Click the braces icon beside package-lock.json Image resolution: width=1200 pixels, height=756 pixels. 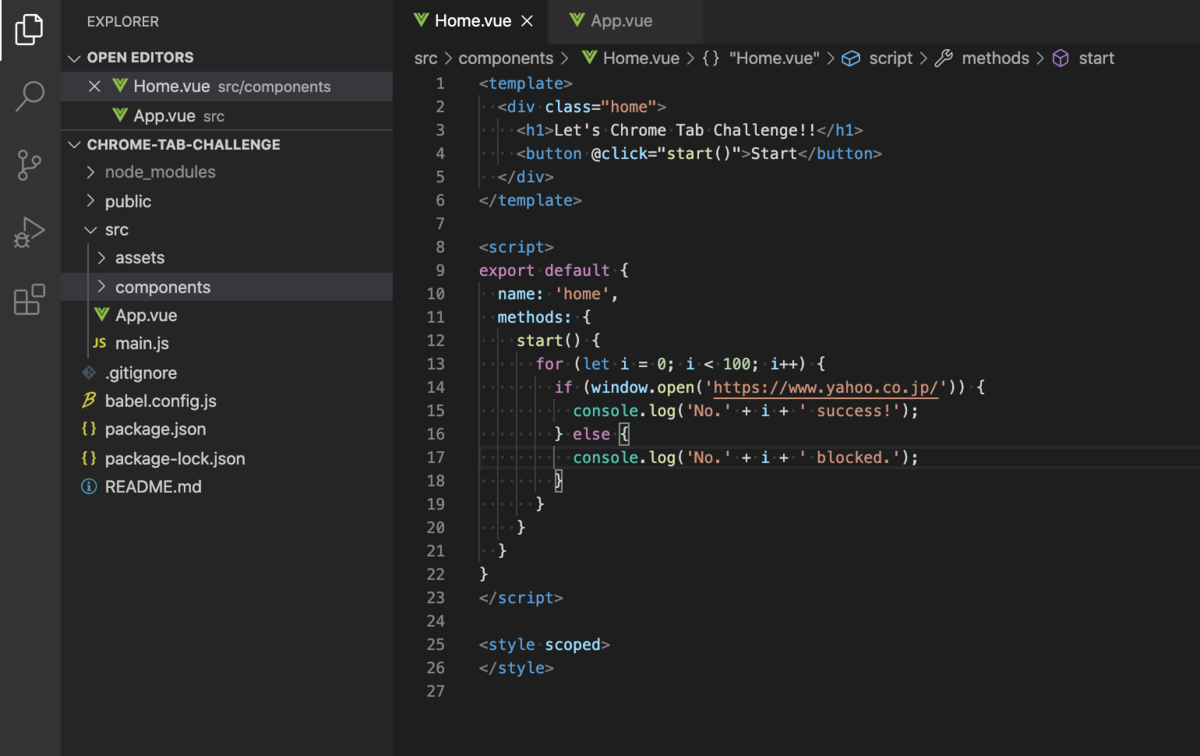[88, 459]
